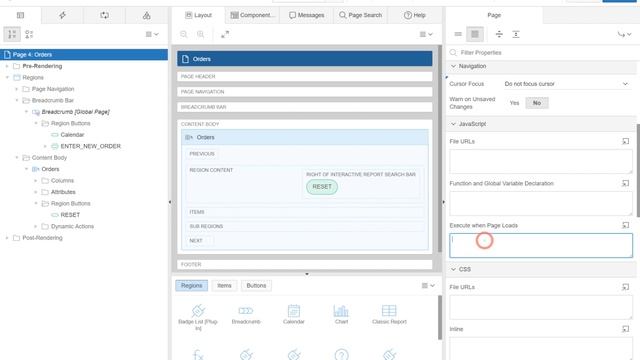The width and height of the screenshot is (640, 360).
Task: Expand the Post-Rendering tree node
Action: tap(7, 238)
